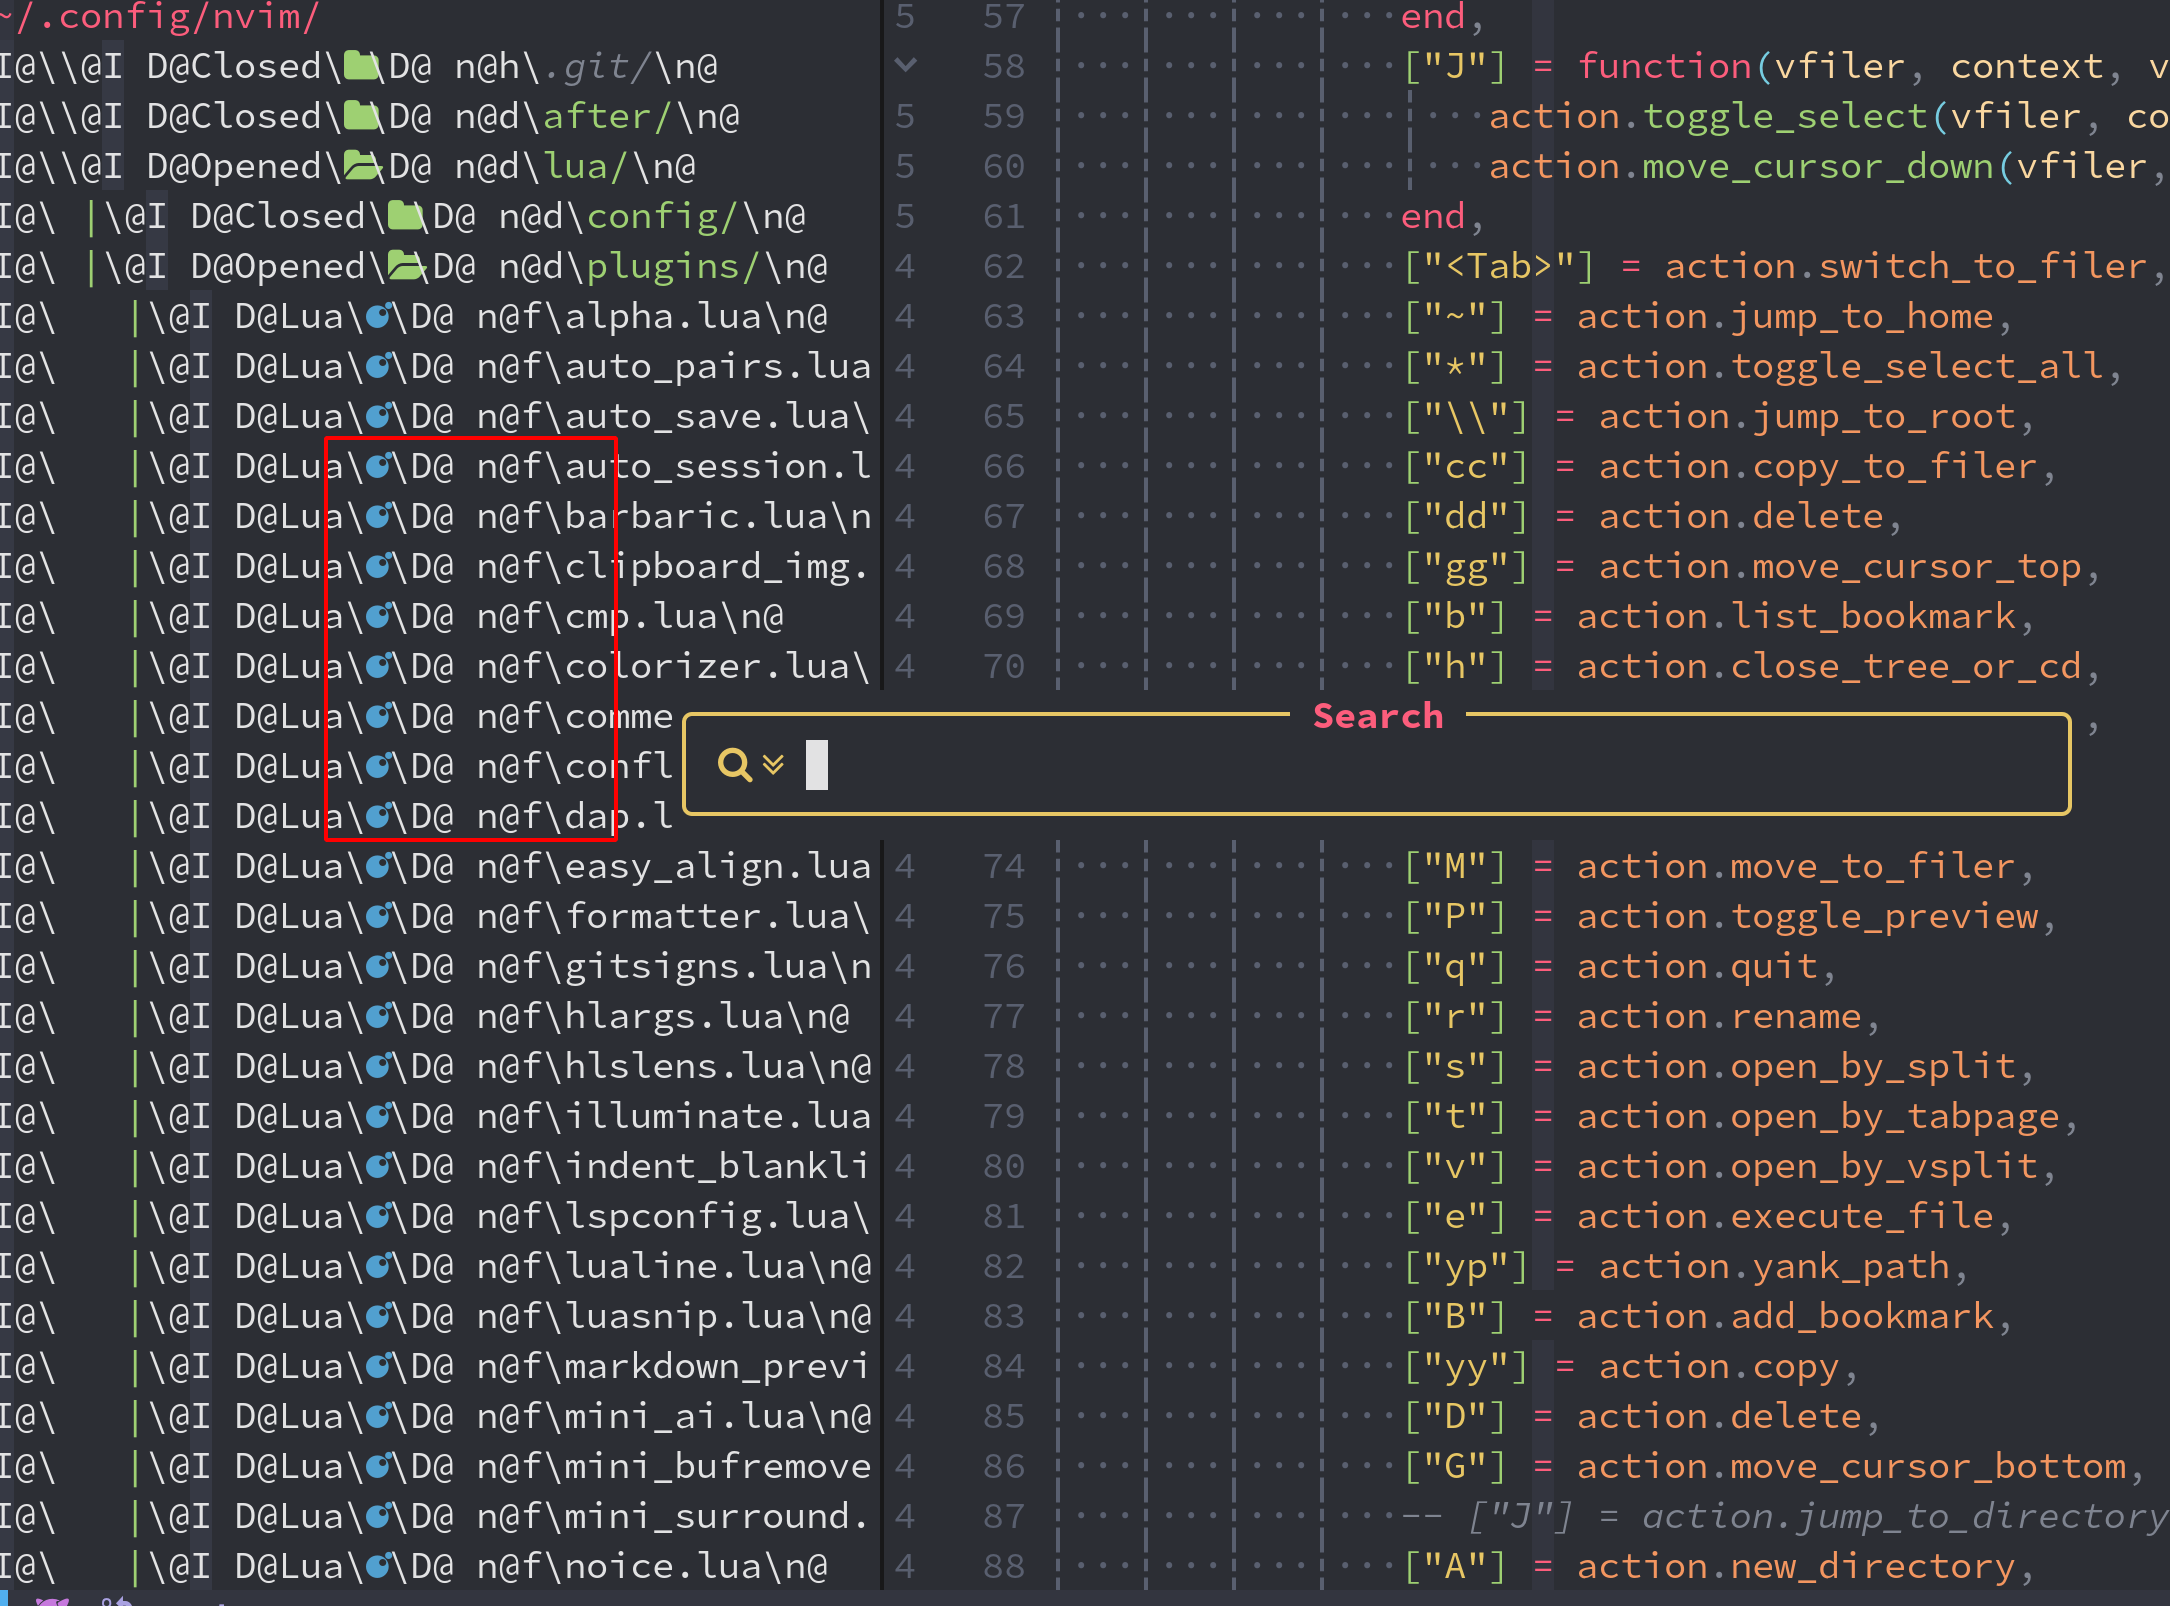Click the Lua icon next to luasnip.lua
The image size is (2170, 1606).
coord(378,1315)
